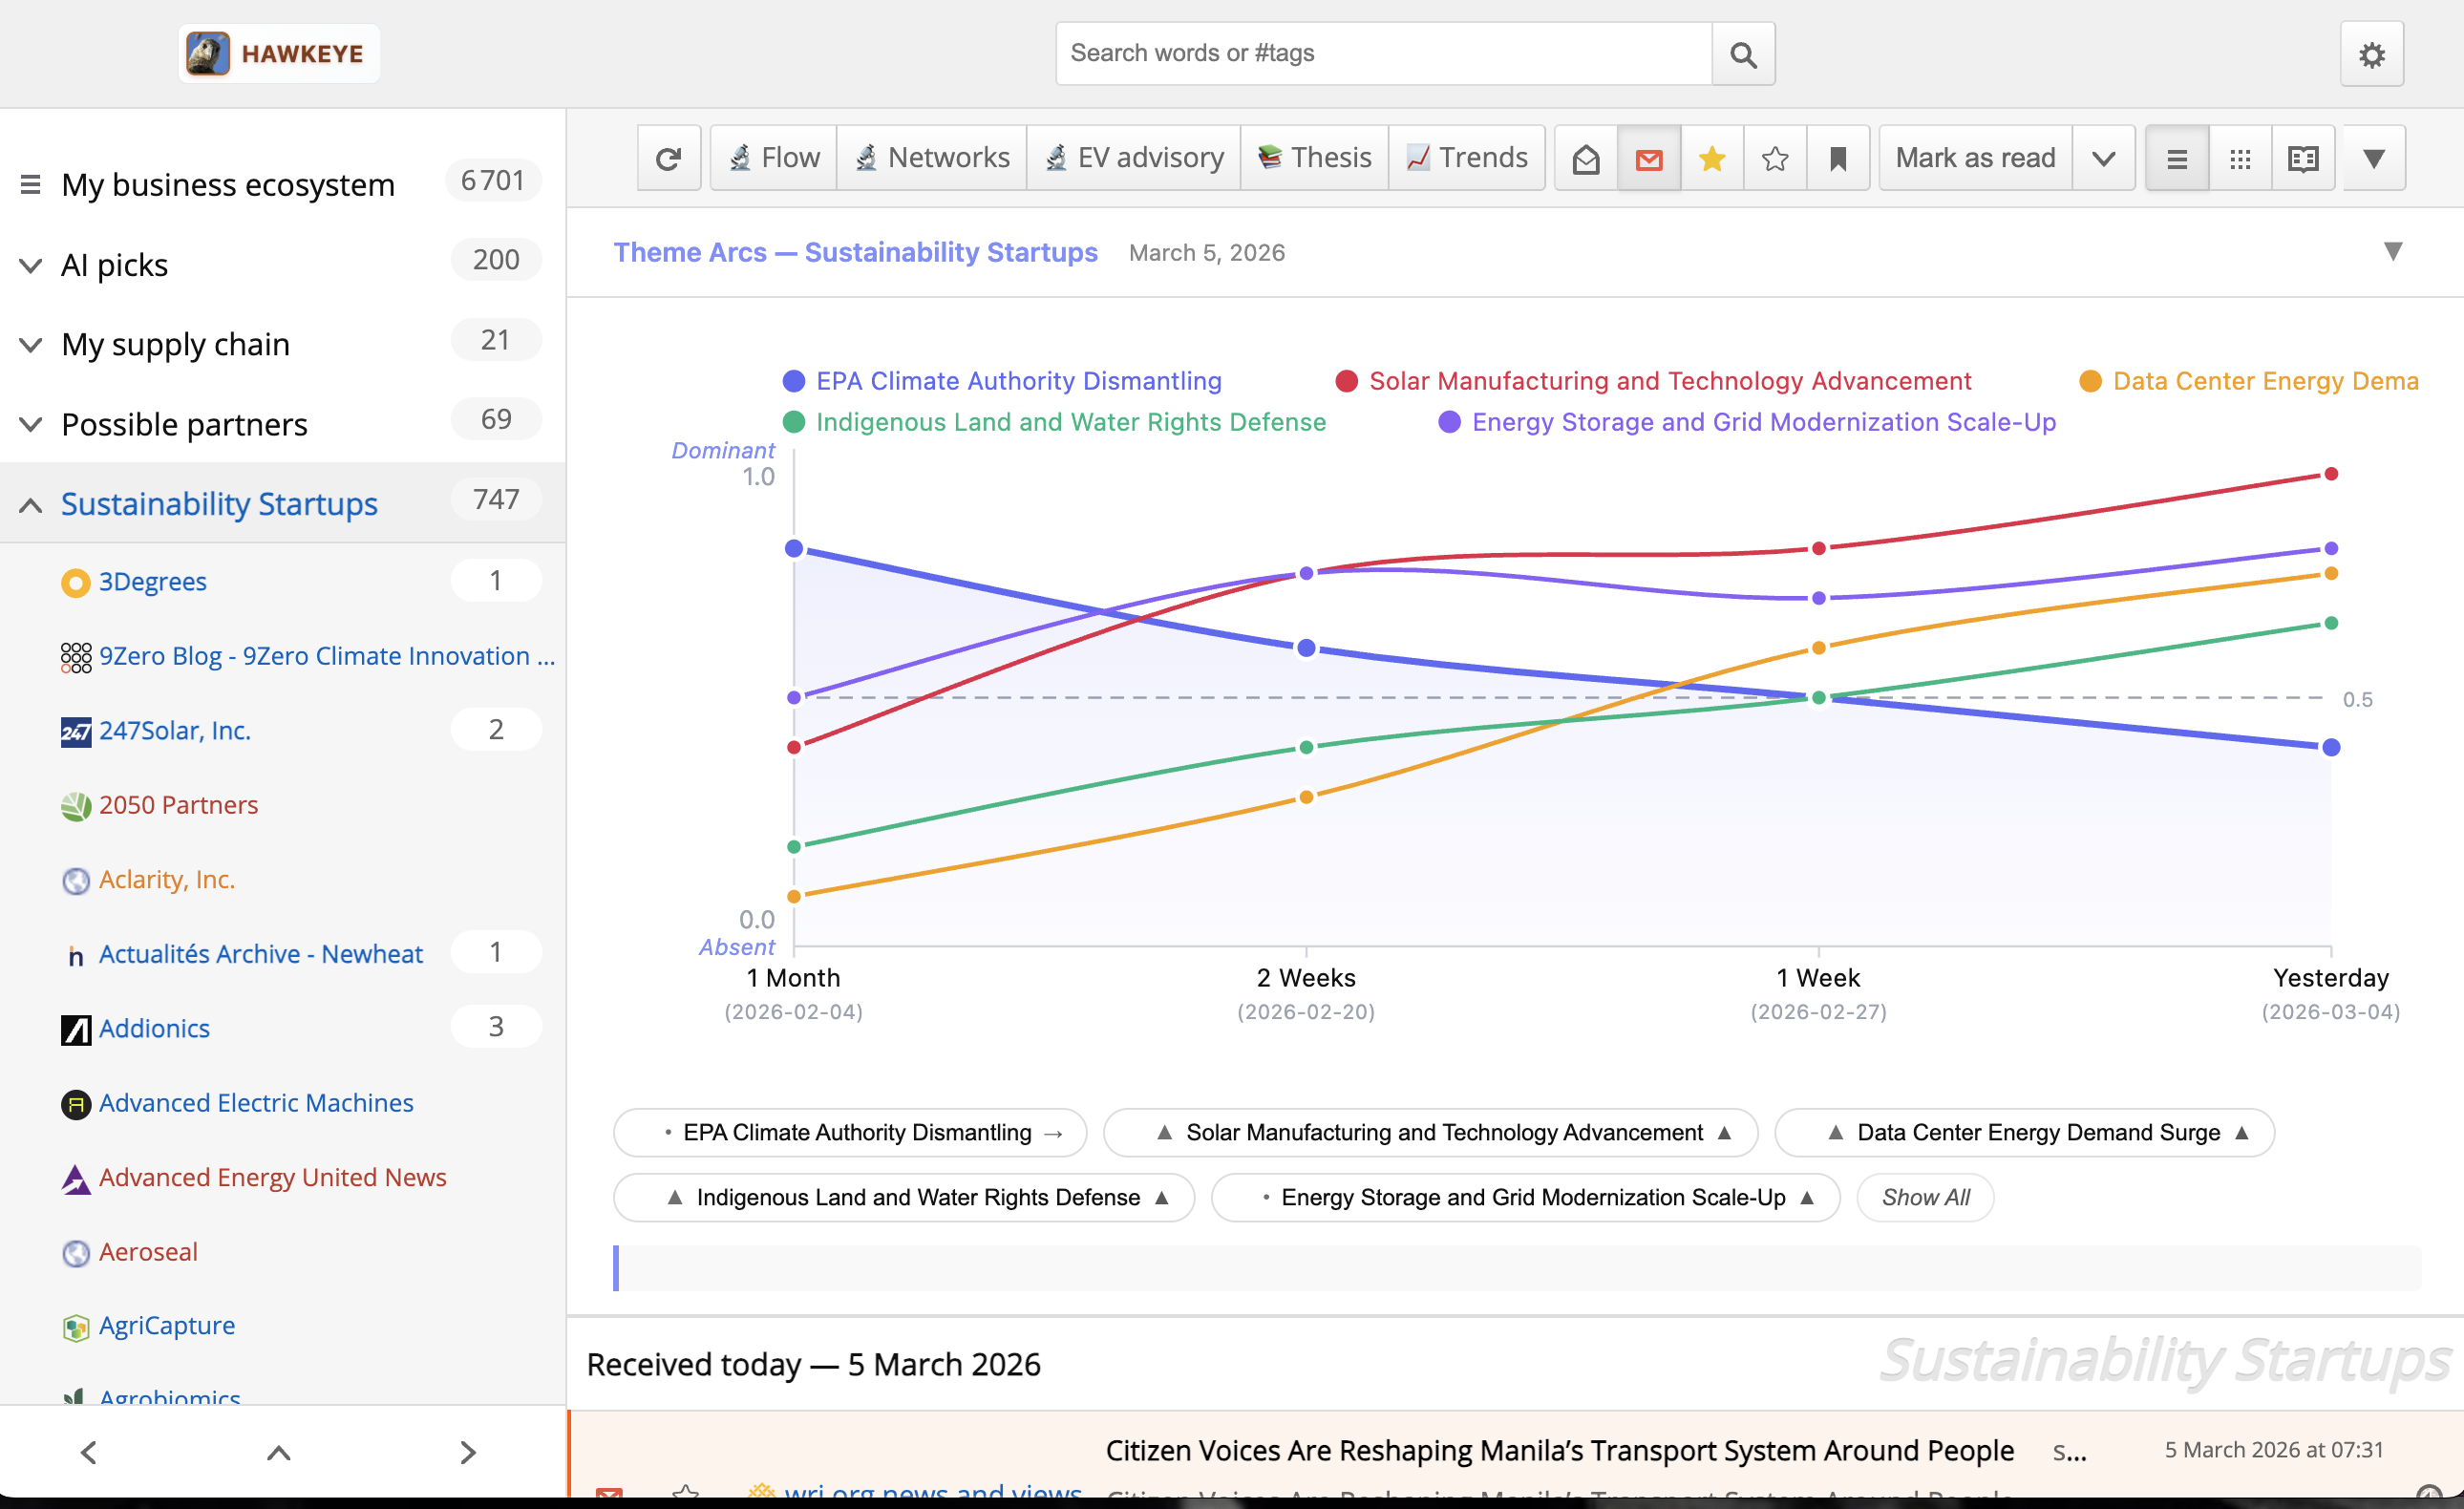Open the Thesis tab

(1314, 158)
